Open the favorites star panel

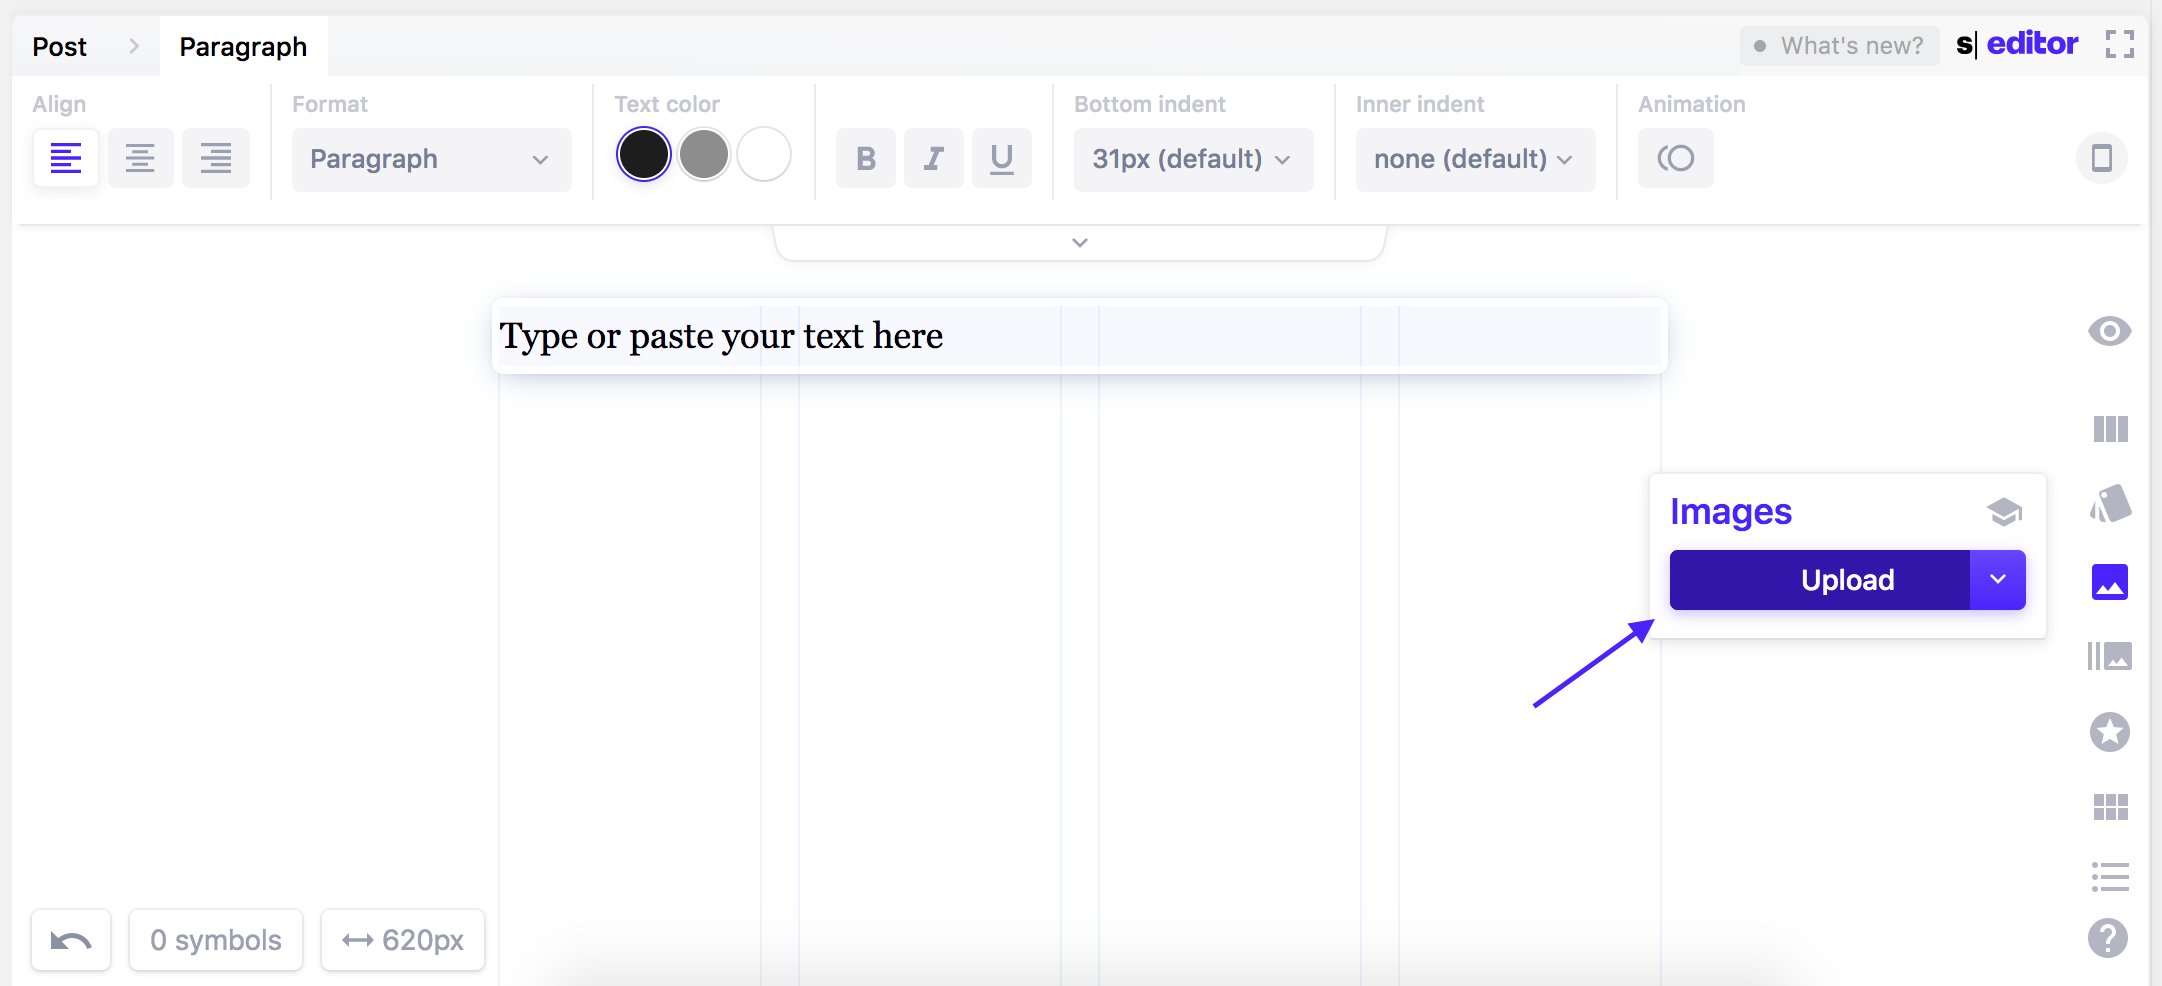[x=2110, y=732]
